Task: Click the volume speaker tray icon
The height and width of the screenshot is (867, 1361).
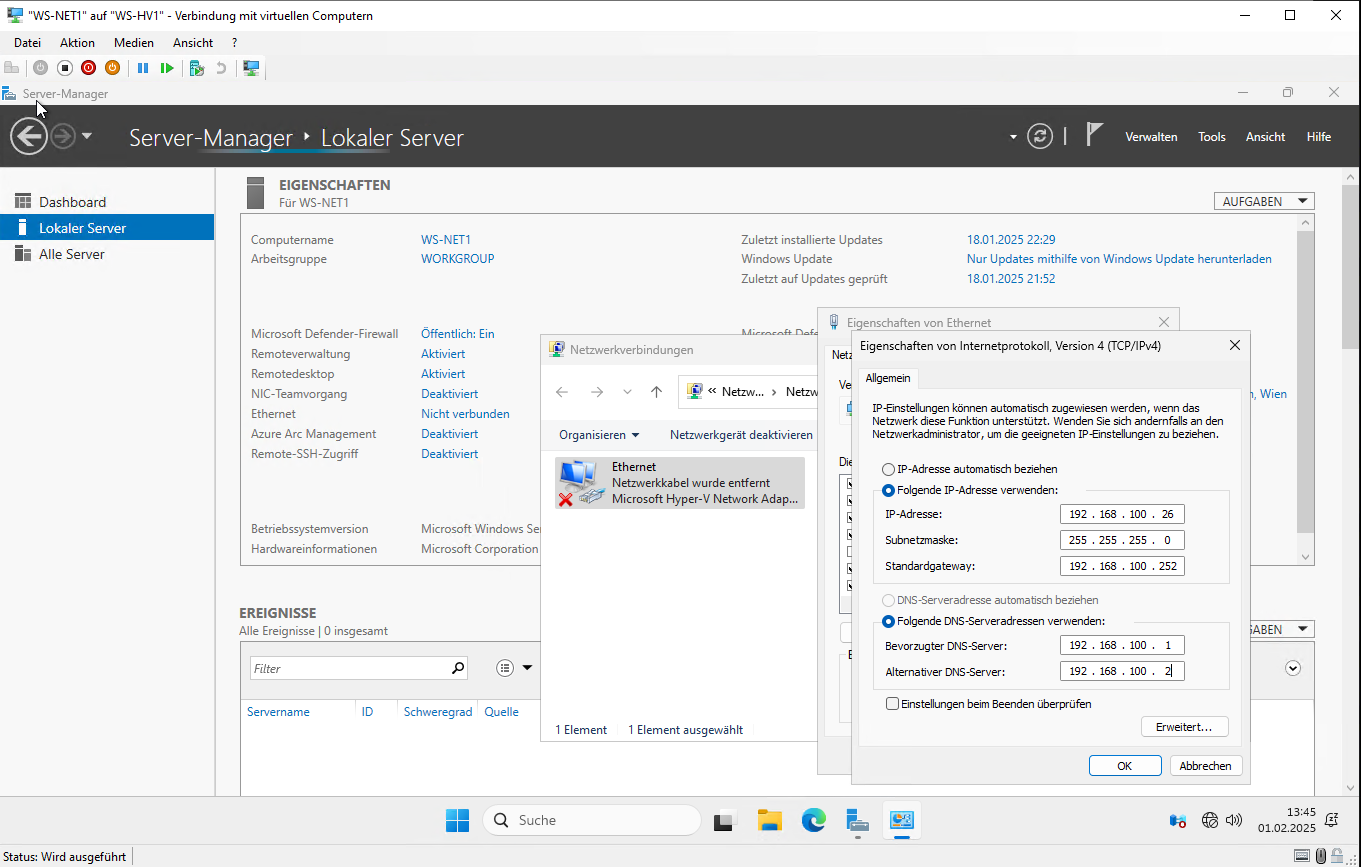Action: (x=1233, y=820)
